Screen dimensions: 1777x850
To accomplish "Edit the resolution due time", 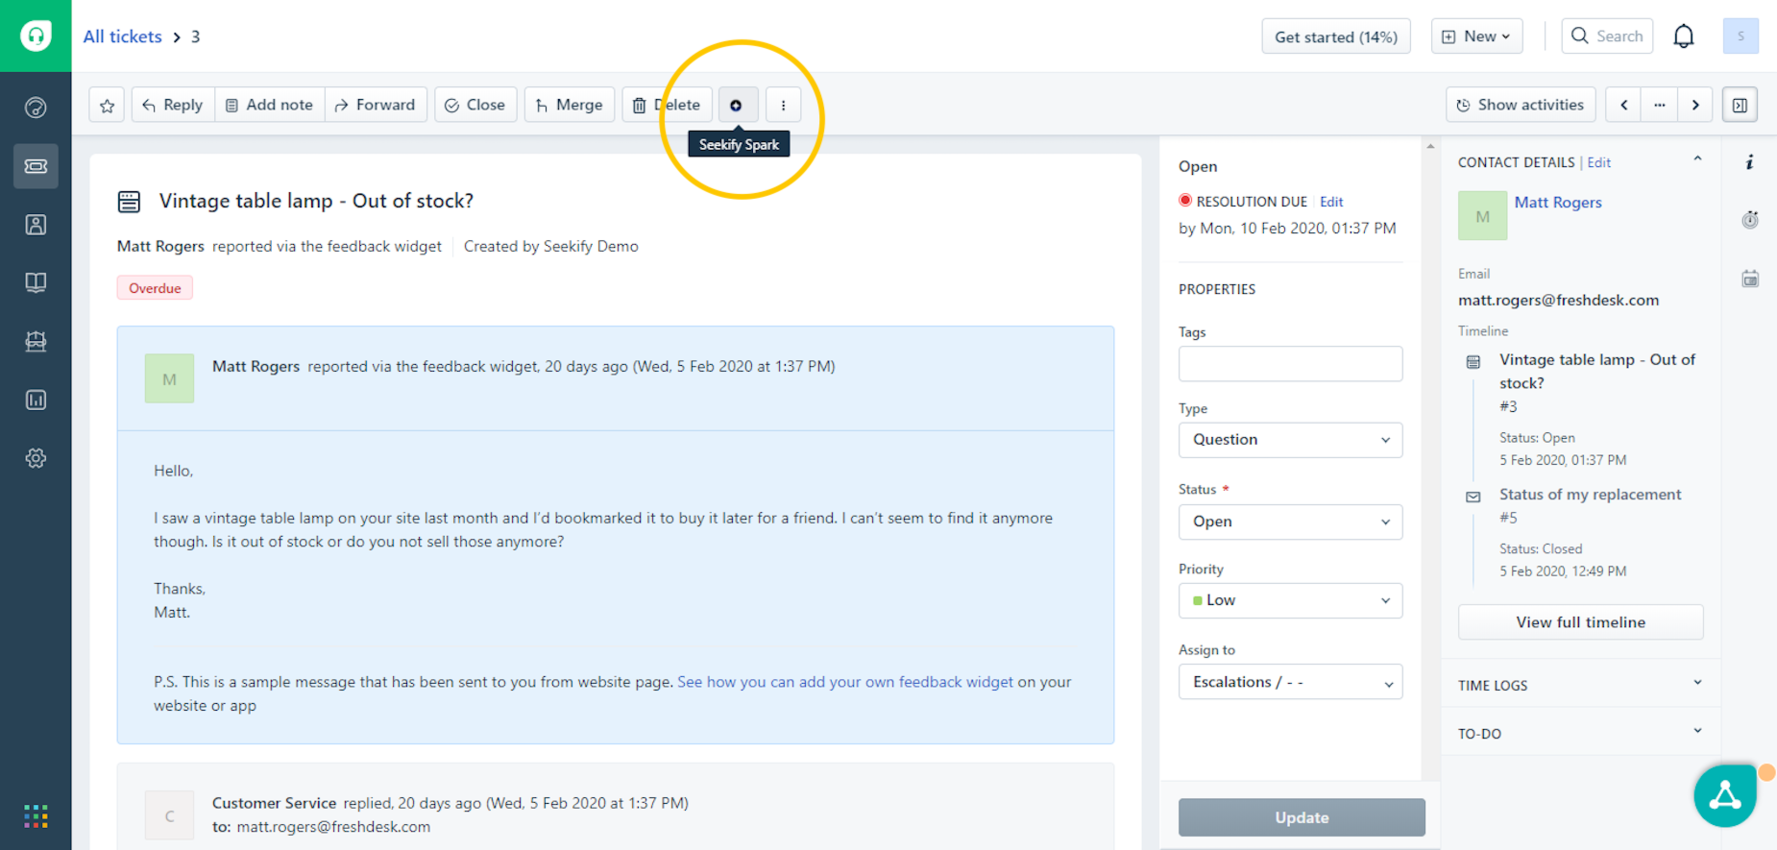I will tap(1331, 202).
